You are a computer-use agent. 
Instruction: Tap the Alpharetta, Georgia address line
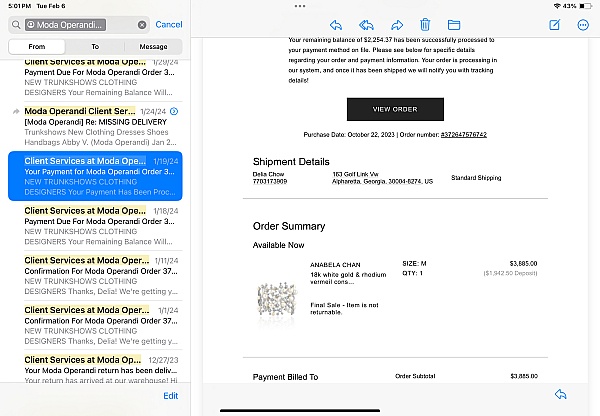382,181
